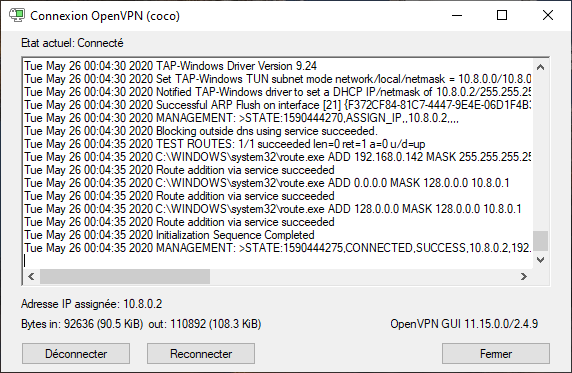Place cursor on last empty log line
Viewport: 572px width, 373px height.
(x=277, y=261)
